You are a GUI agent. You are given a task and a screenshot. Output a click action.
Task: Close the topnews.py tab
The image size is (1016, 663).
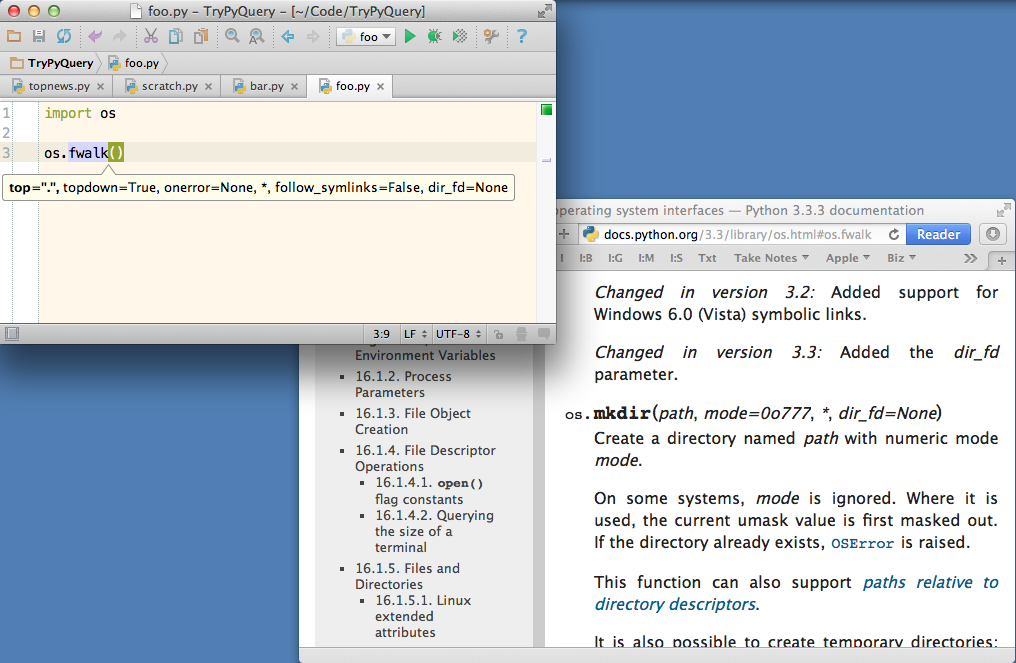click(x=100, y=86)
